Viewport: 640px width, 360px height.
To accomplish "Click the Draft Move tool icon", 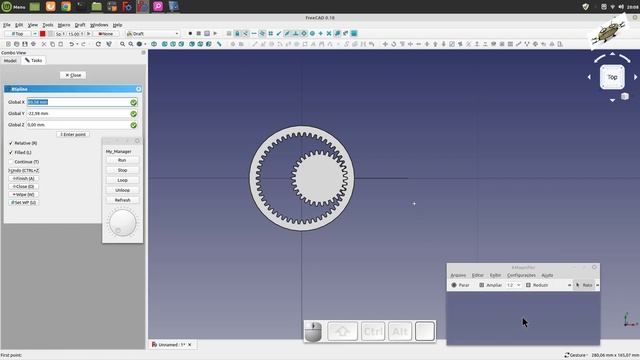I will pyautogui.click(x=384, y=44).
